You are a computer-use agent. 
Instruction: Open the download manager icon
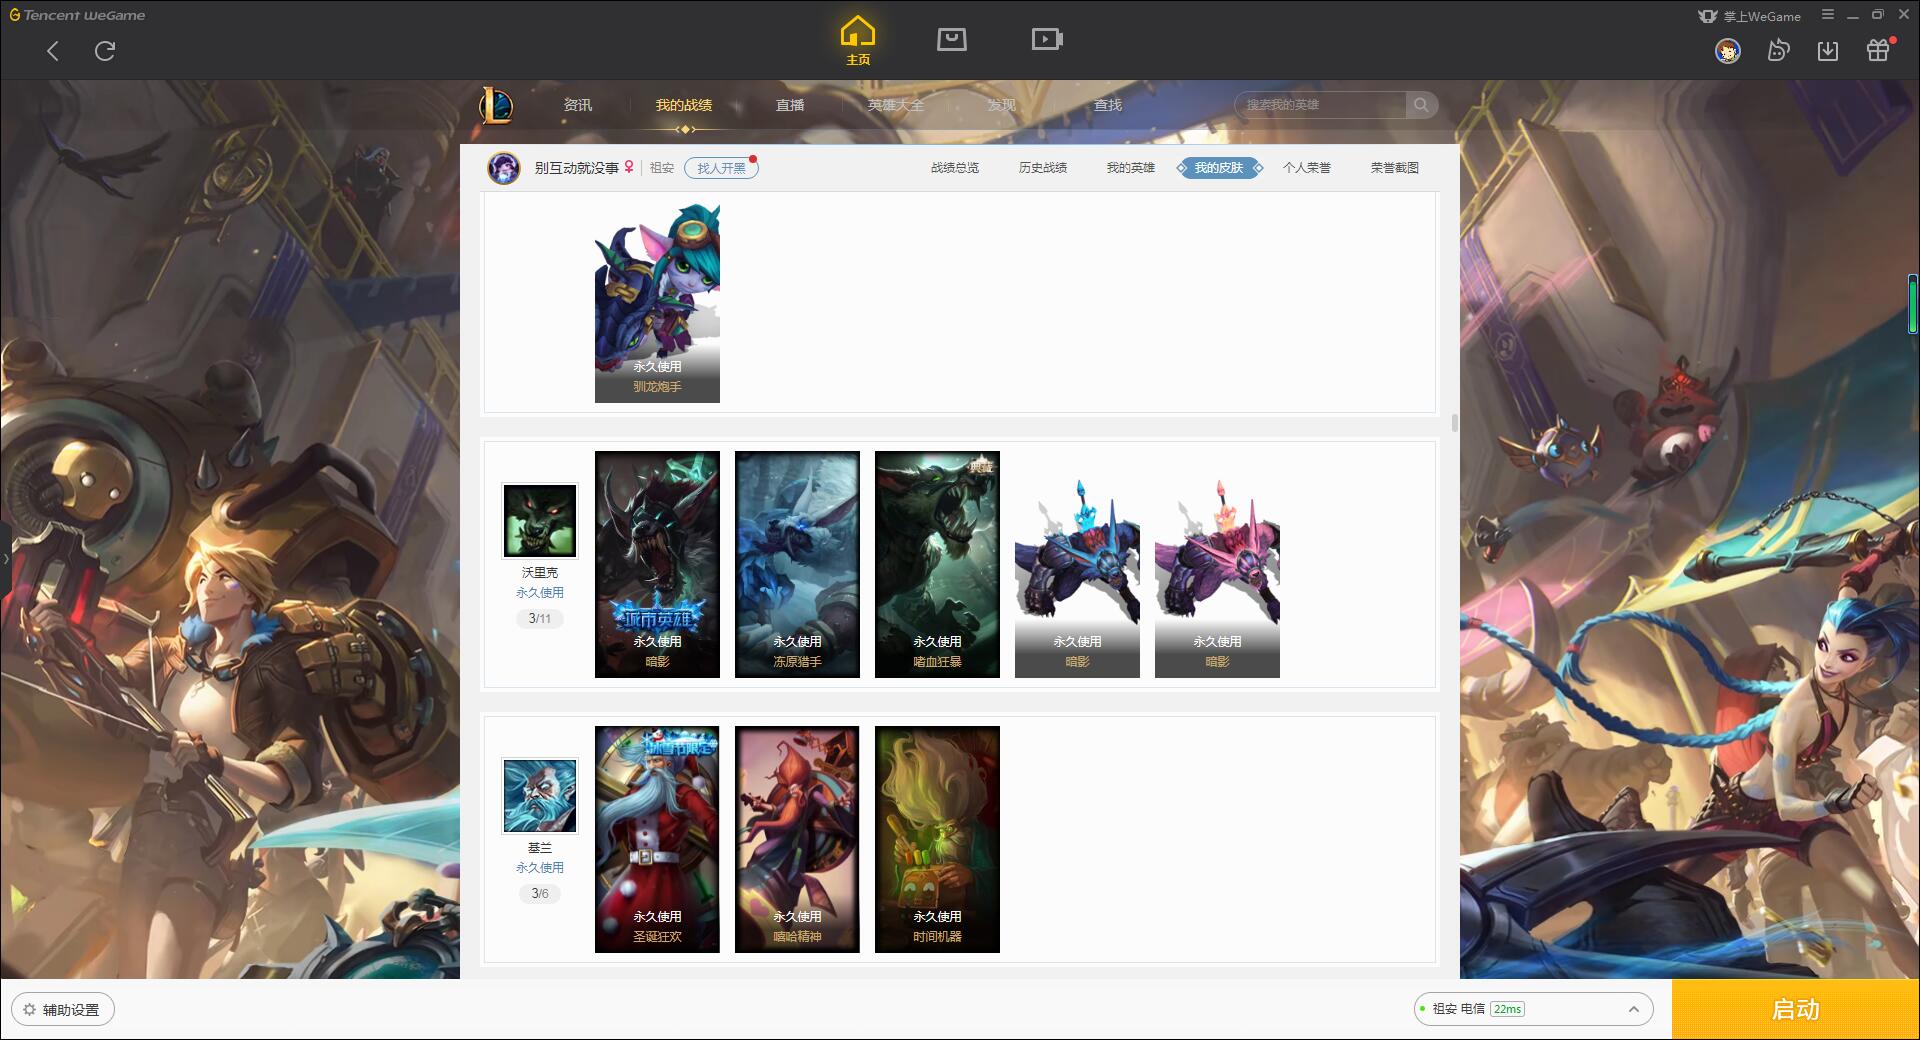1828,51
